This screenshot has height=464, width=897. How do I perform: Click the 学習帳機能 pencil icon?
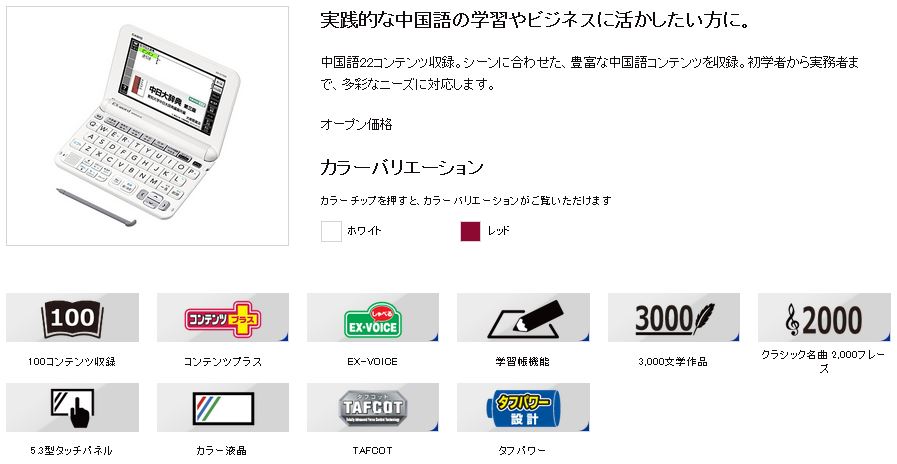point(523,318)
